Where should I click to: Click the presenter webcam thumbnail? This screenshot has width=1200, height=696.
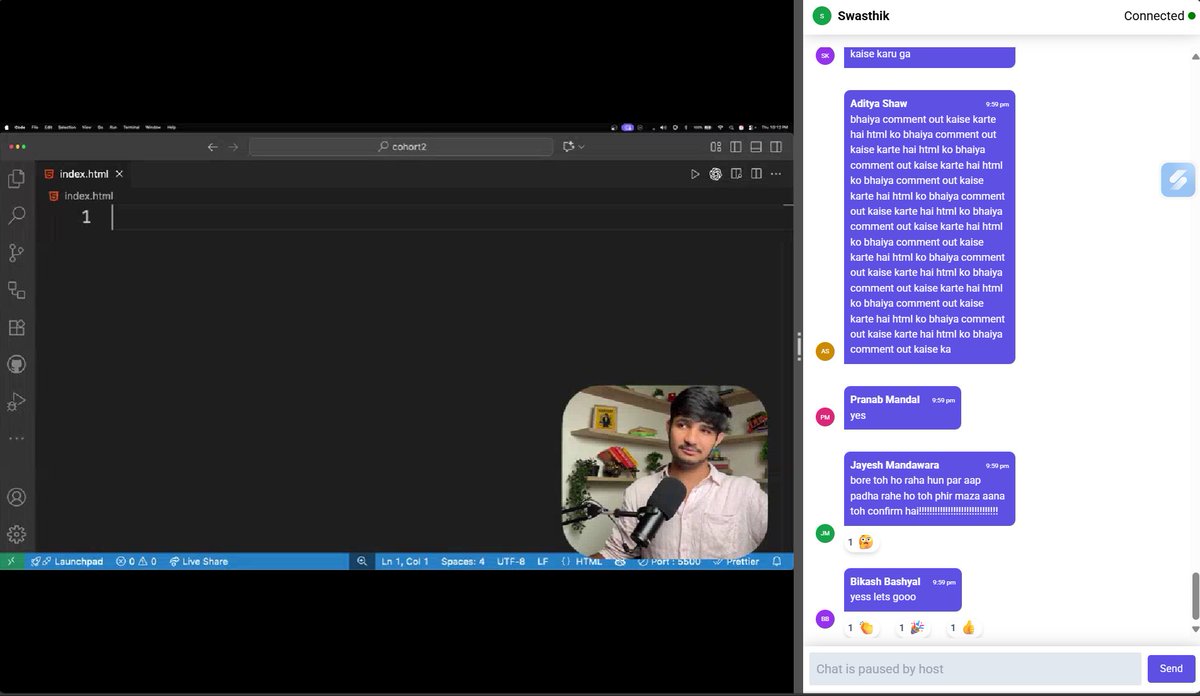coord(665,471)
